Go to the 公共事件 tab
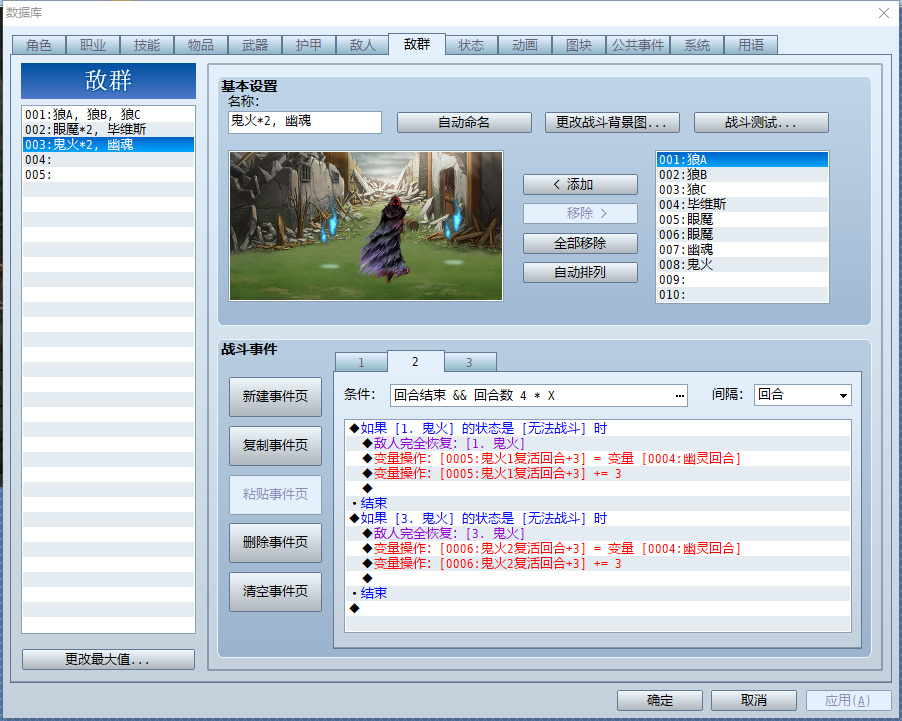 (638, 45)
